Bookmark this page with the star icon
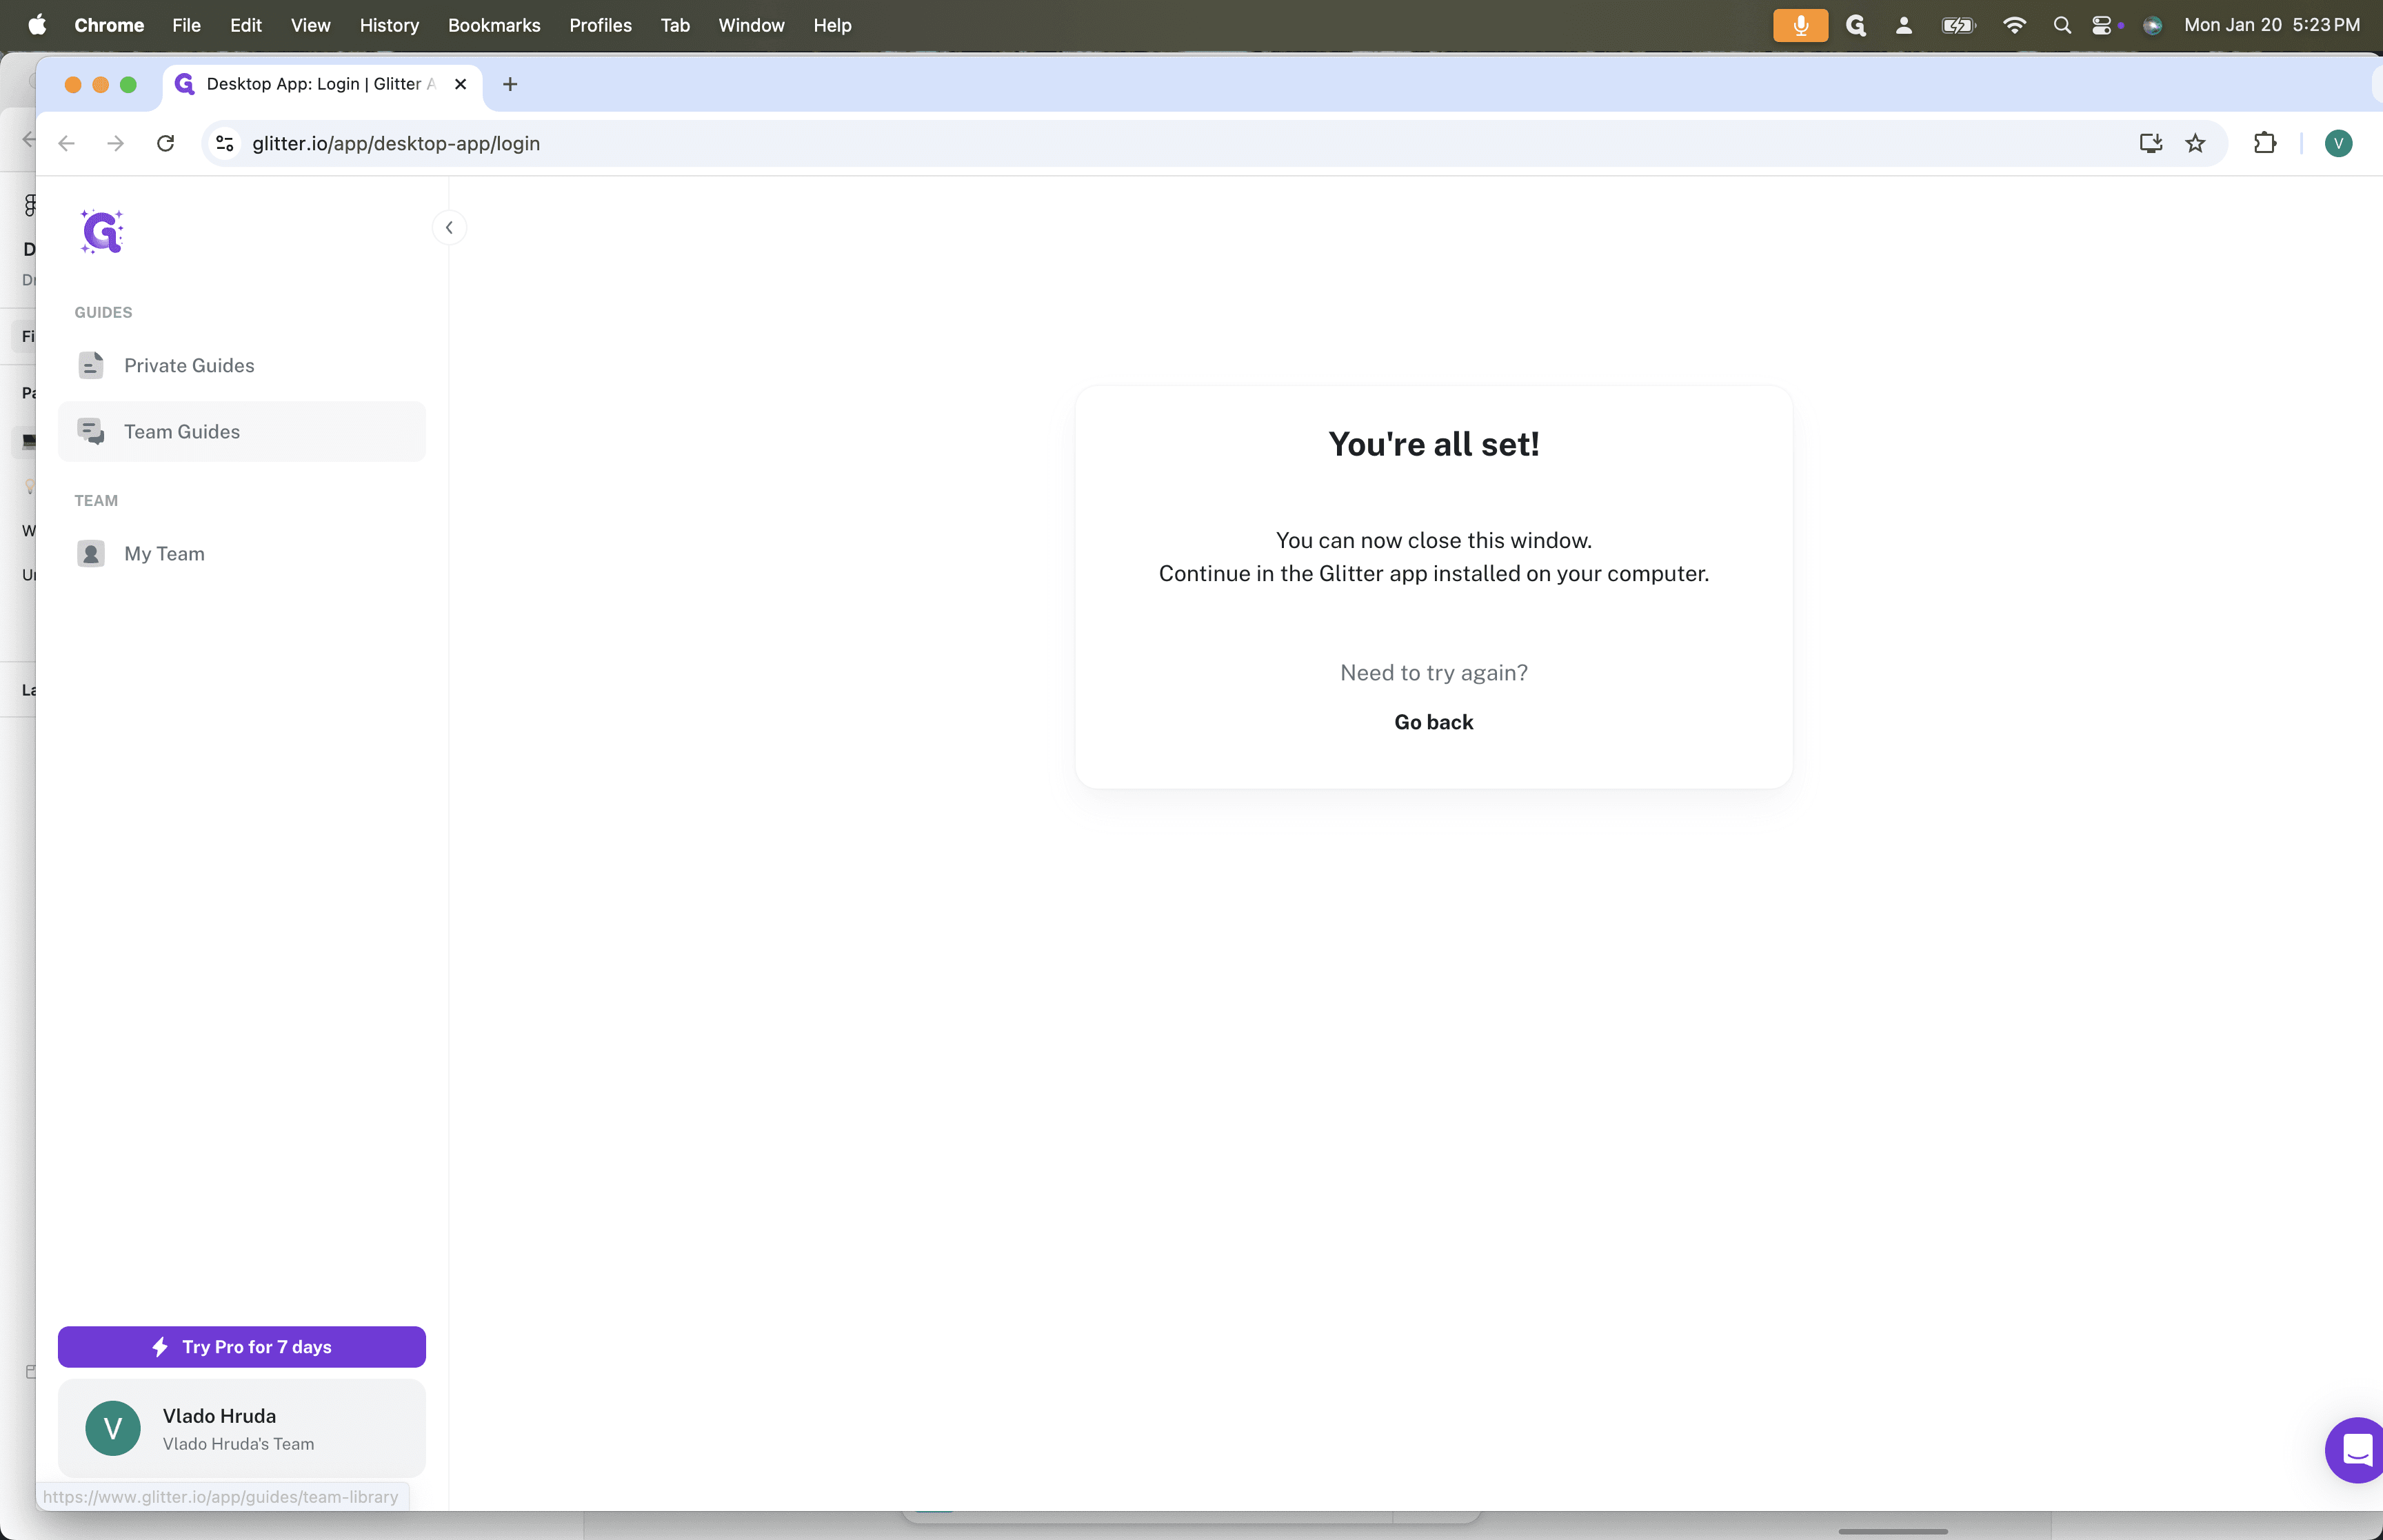This screenshot has width=2383, height=1540. (x=2195, y=144)
